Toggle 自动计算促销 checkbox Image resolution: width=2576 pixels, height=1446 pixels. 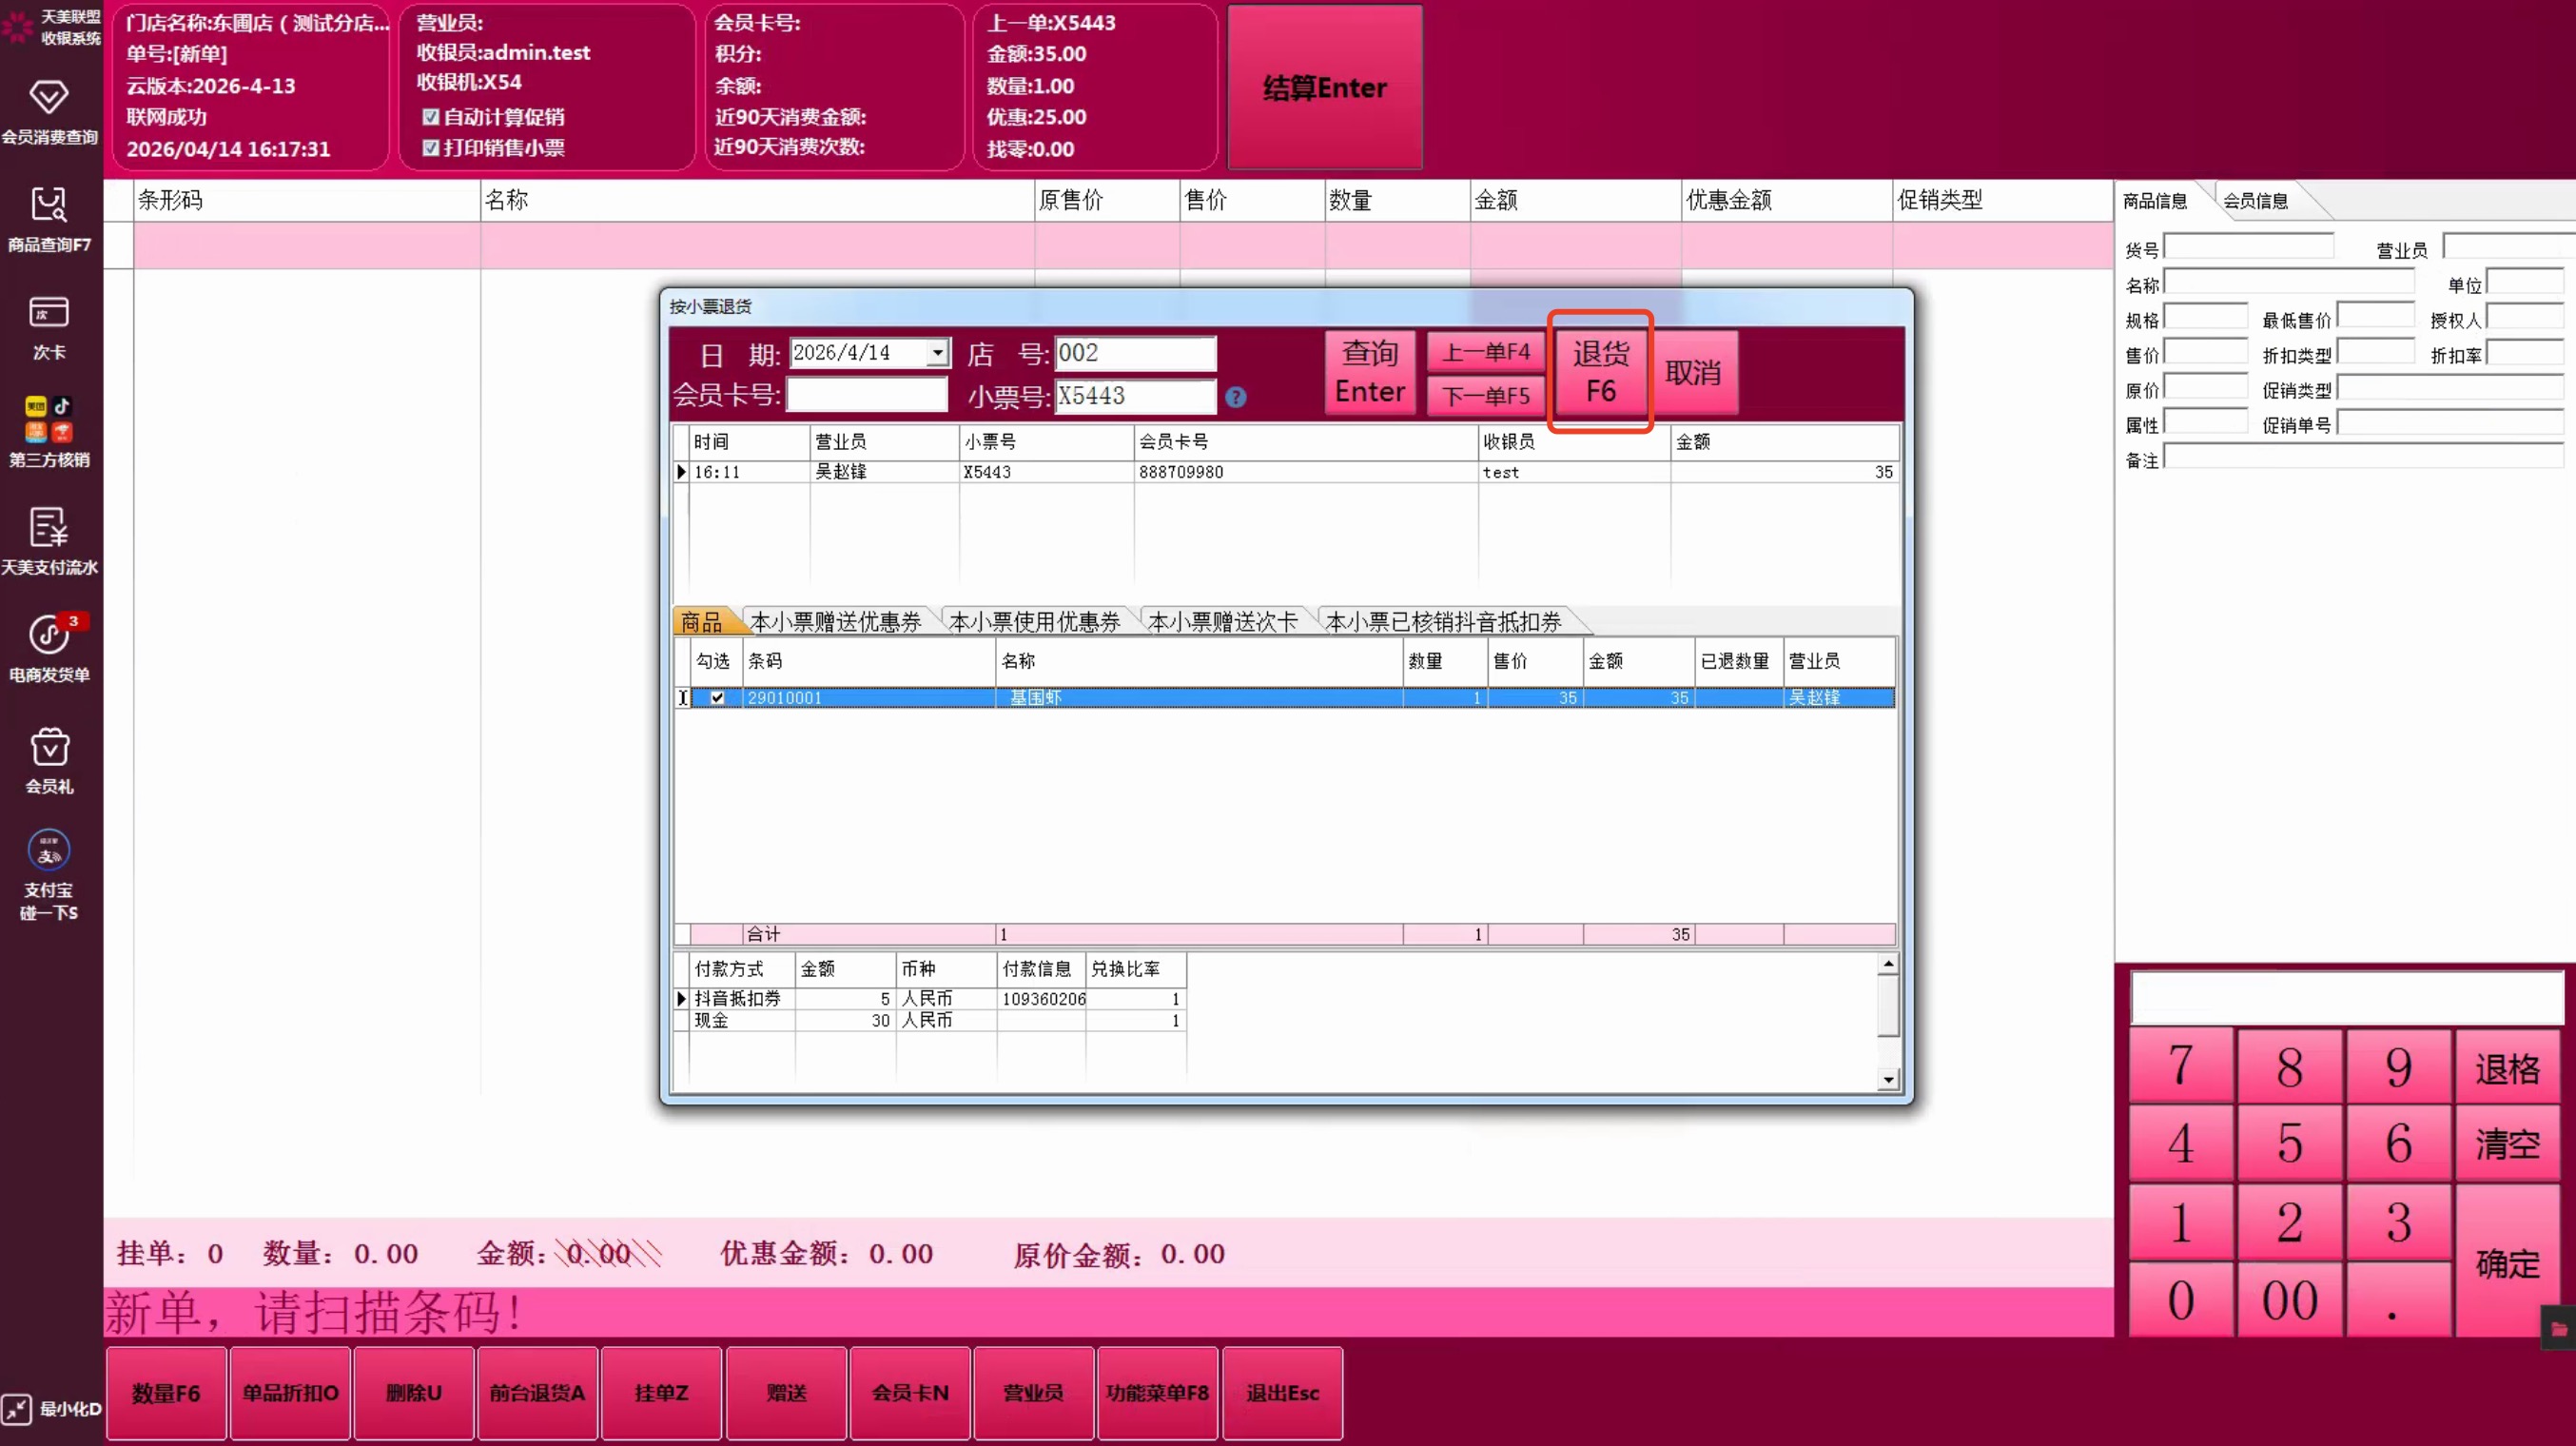(431, 117)
